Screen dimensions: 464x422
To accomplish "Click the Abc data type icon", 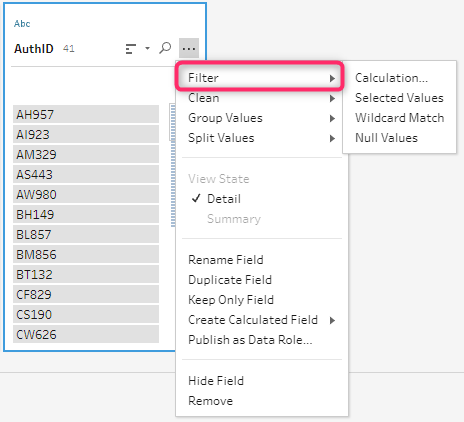I will coord(22,24).
